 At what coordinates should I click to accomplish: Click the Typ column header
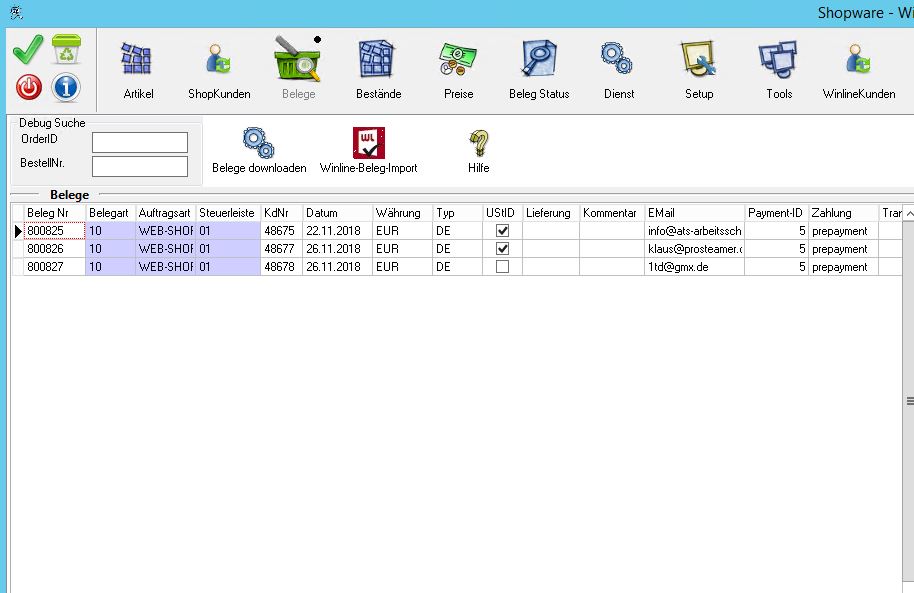pos(458,213)
